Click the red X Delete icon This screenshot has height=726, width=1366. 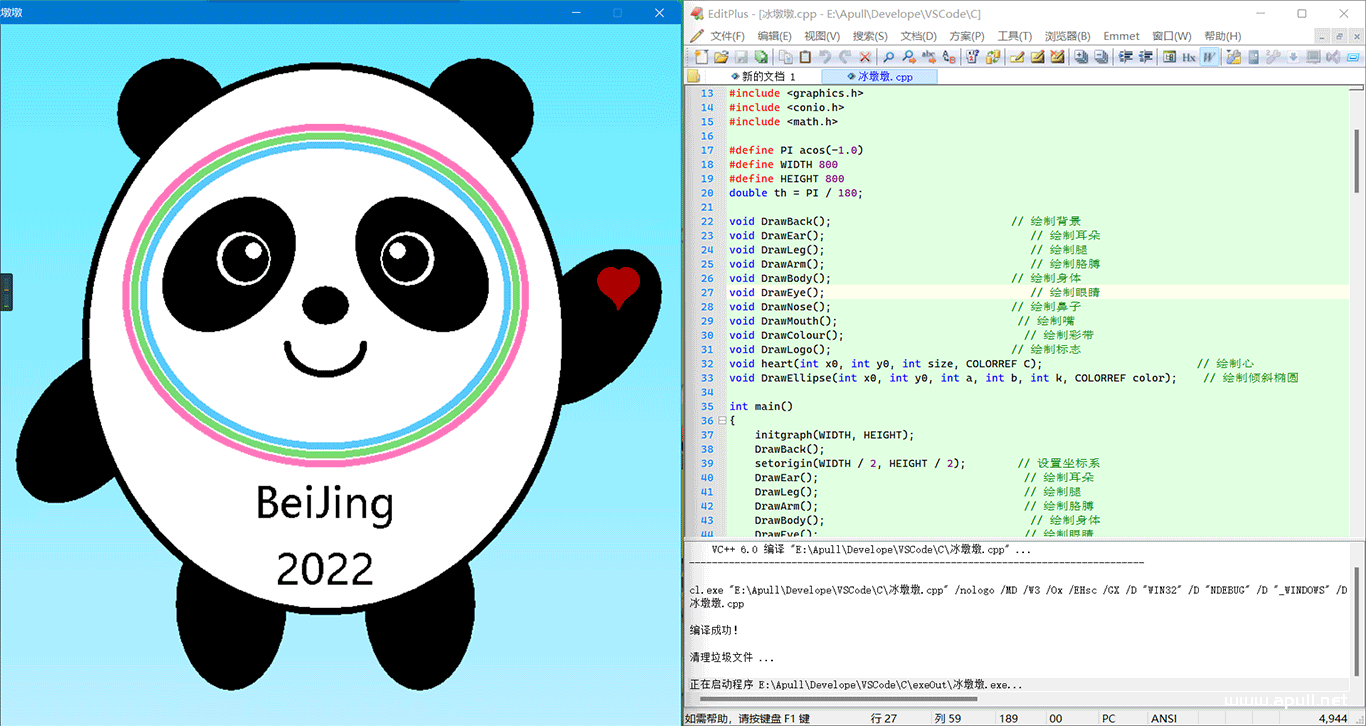tap(865, 57)
